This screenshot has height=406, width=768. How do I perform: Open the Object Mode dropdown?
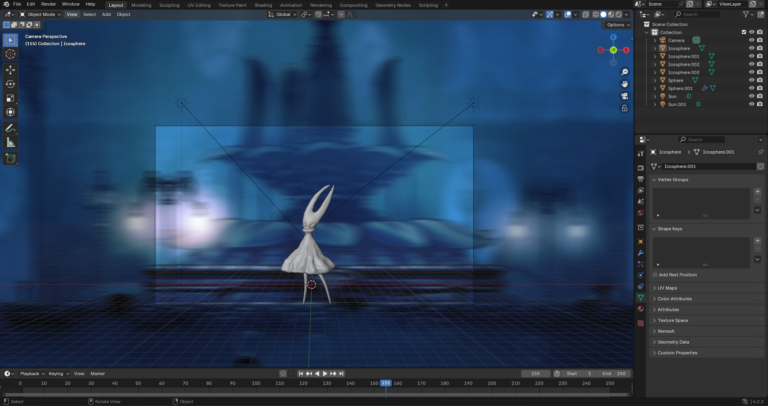click(x=40, y=14)
